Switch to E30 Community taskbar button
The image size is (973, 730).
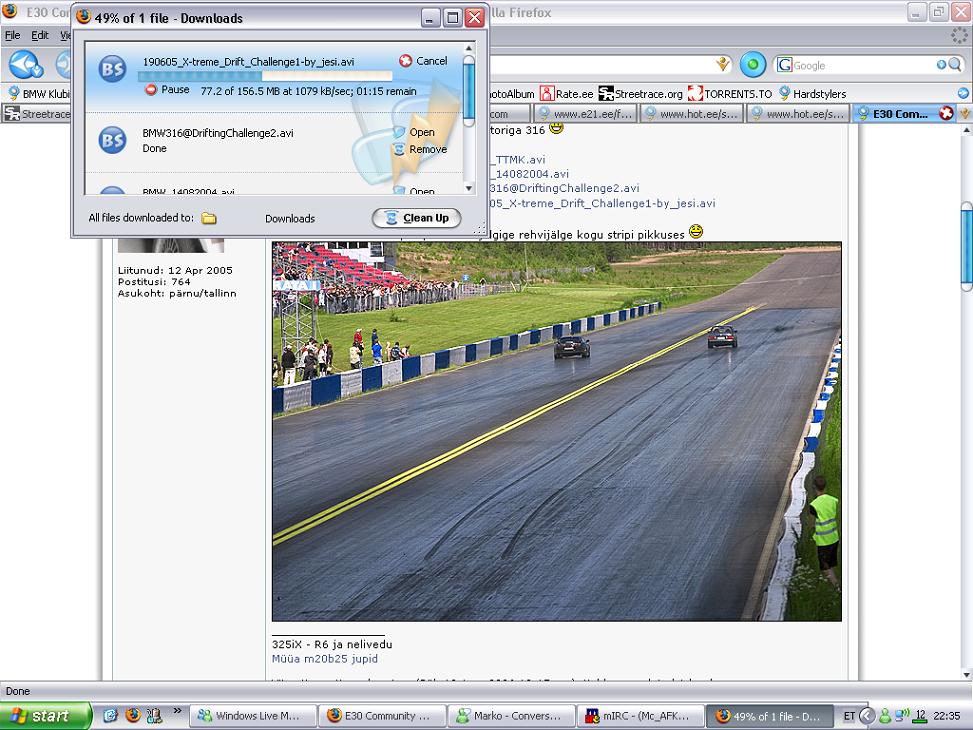382,716
